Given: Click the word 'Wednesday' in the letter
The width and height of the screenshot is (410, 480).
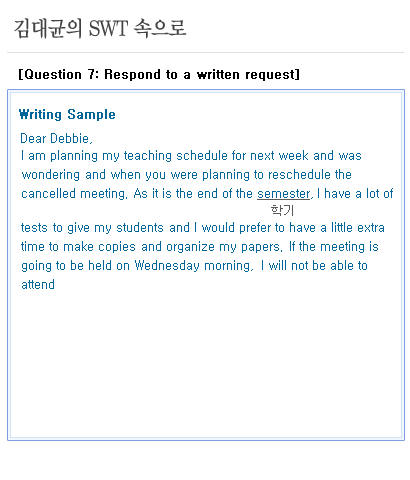Looking at the screenshot, I should [167, 266].
